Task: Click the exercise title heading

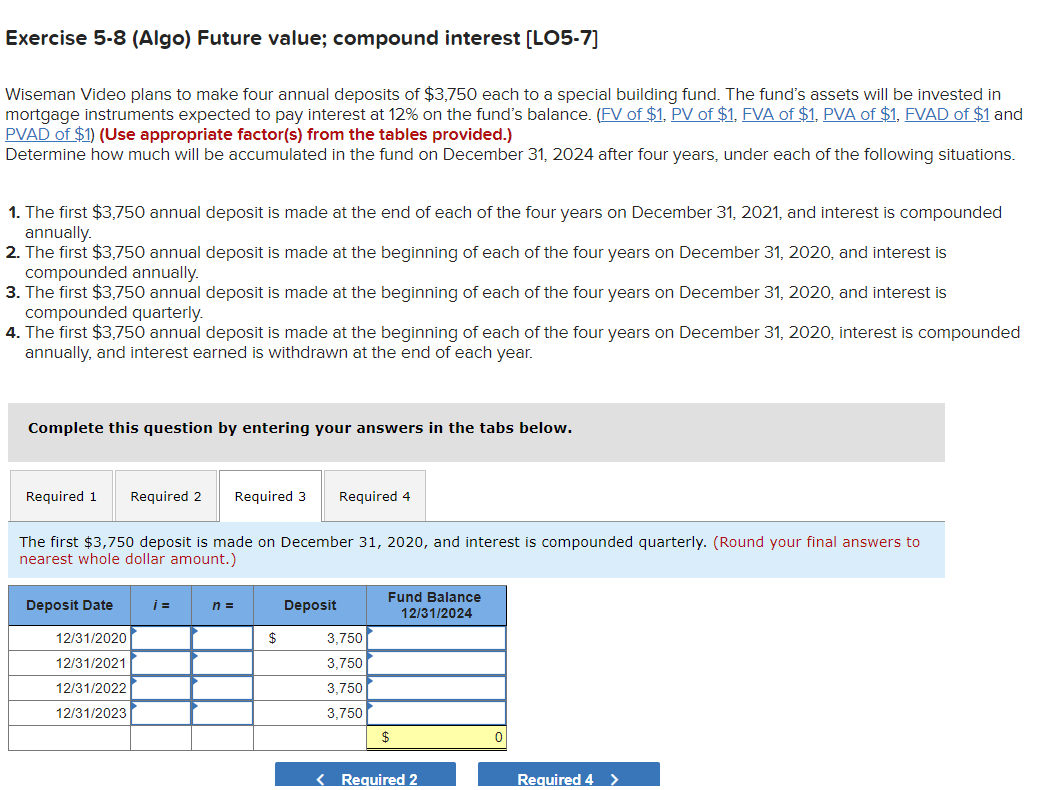Action: [302, 38]
